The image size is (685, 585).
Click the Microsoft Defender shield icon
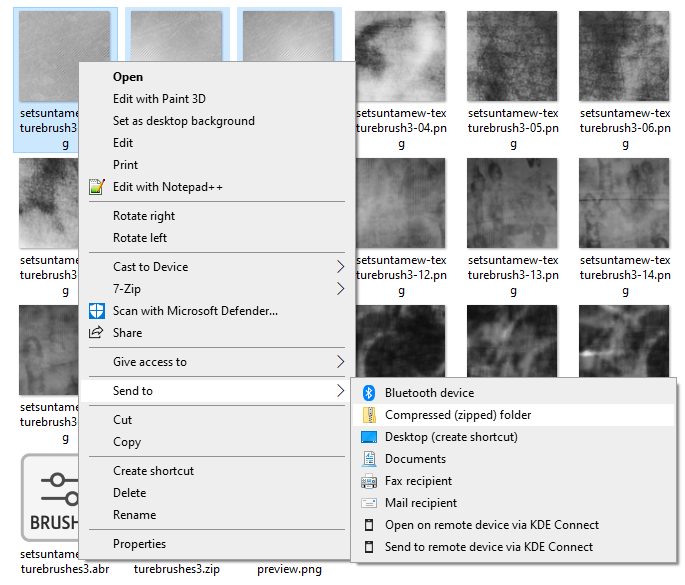point(97,311)
